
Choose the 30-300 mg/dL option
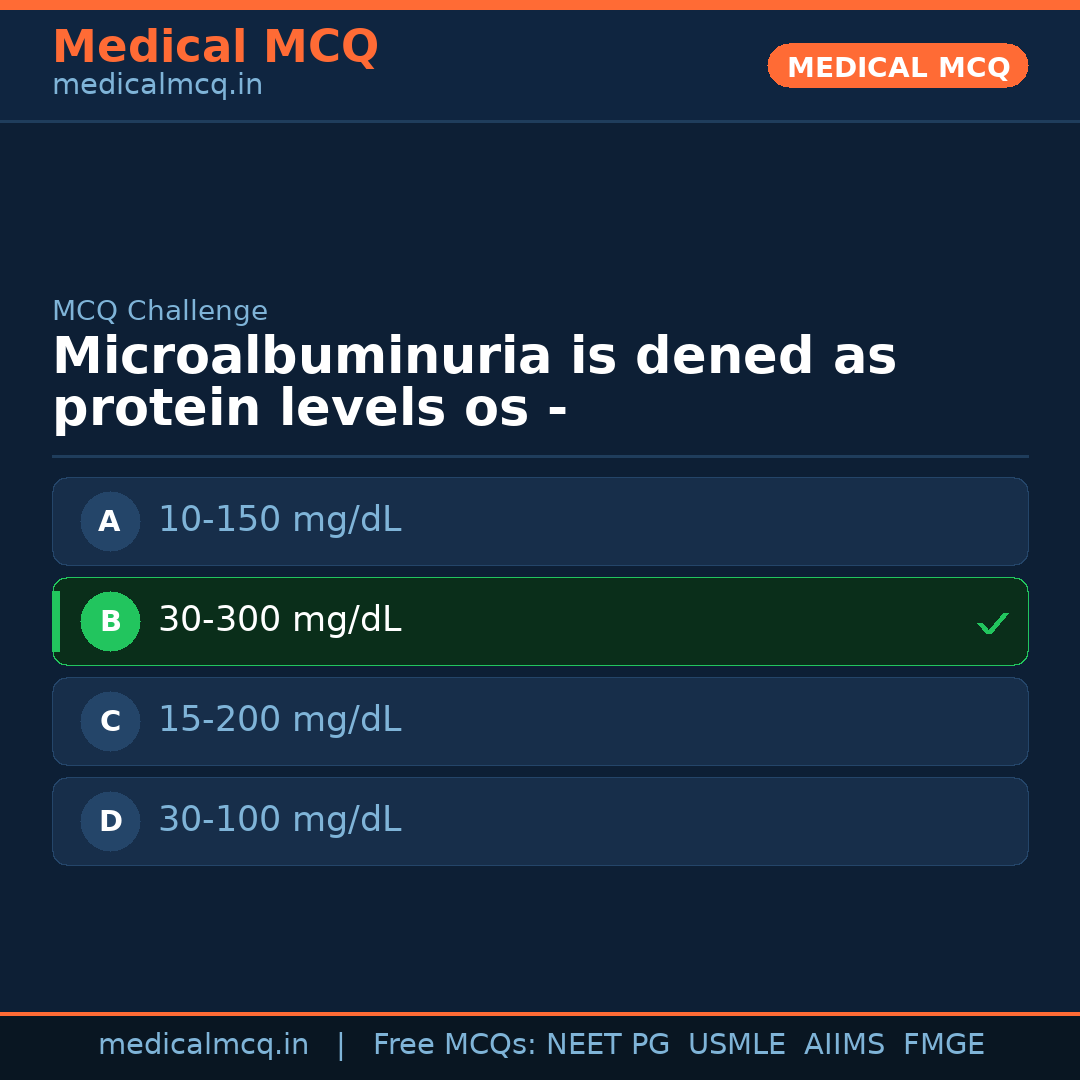click(x=280, y=620)
